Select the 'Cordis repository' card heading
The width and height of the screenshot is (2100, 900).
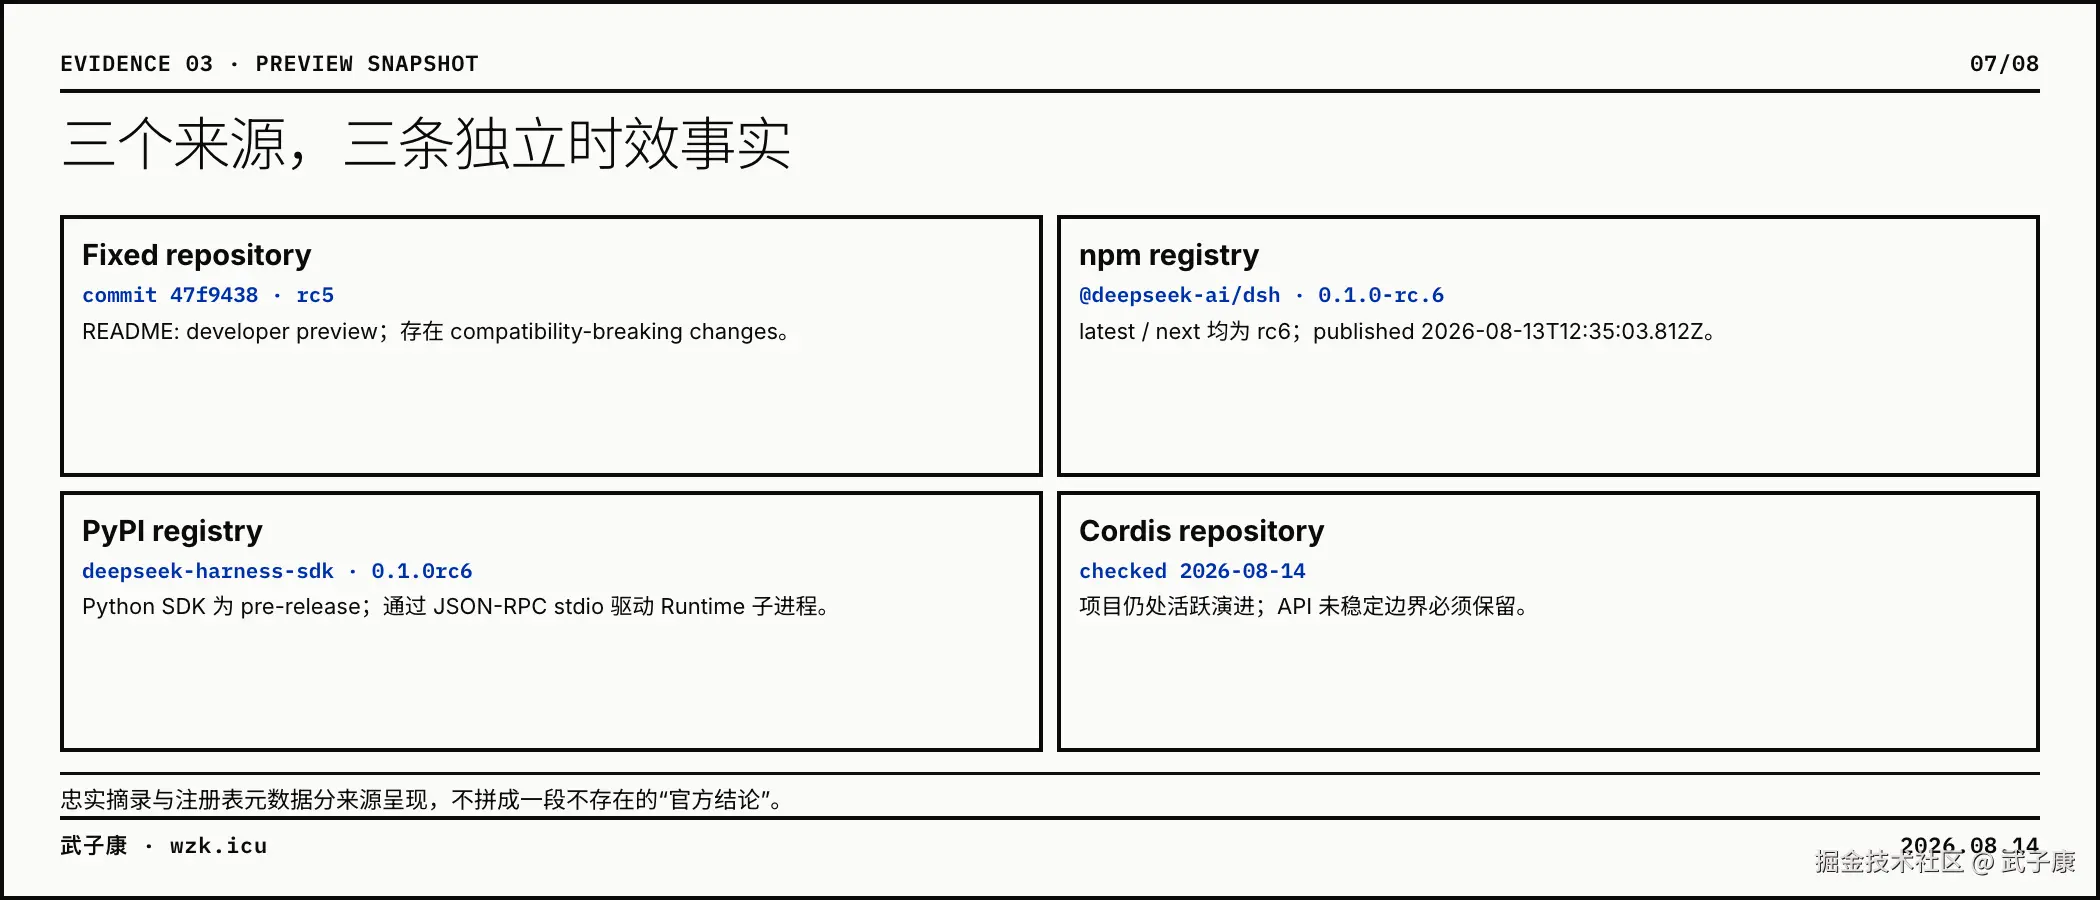[1202, 531]
